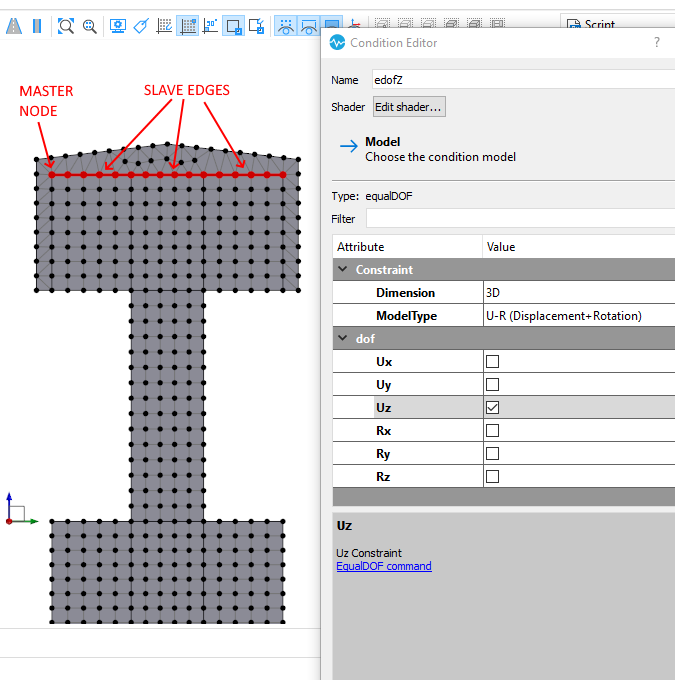The height and width of the screenshot is (680, 675).
Task: Toggle the highlighted rectangle selection icon
Action: (233, 26)
